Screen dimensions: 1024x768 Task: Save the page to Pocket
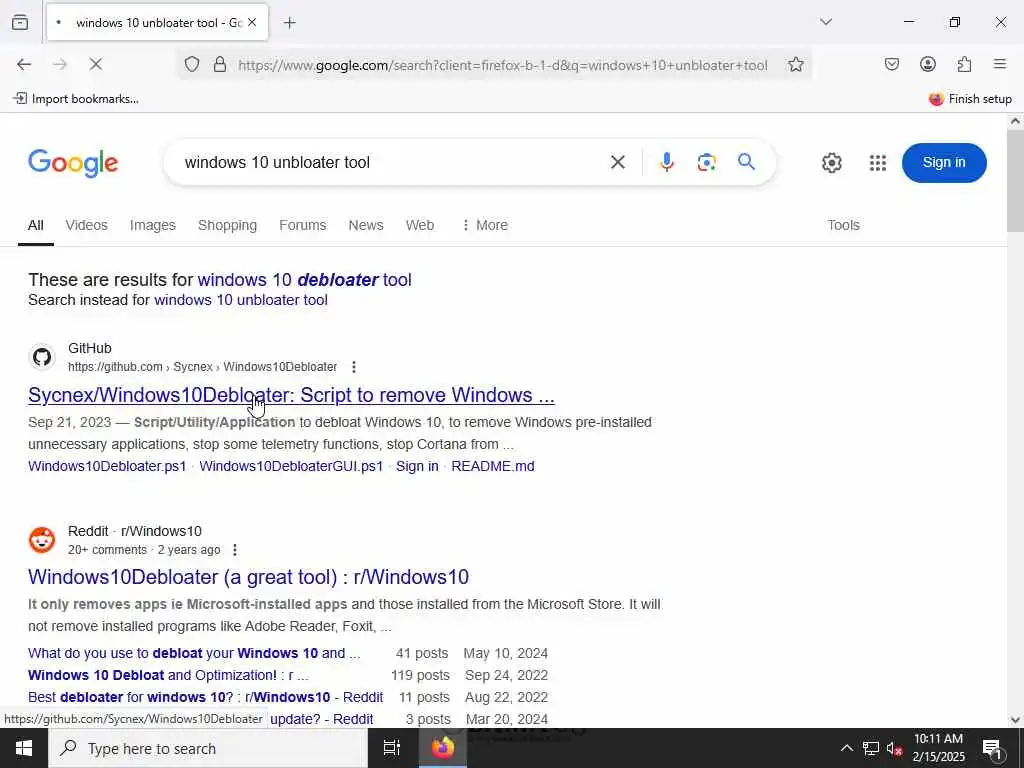pyautogui.click(x=891, y=64)
